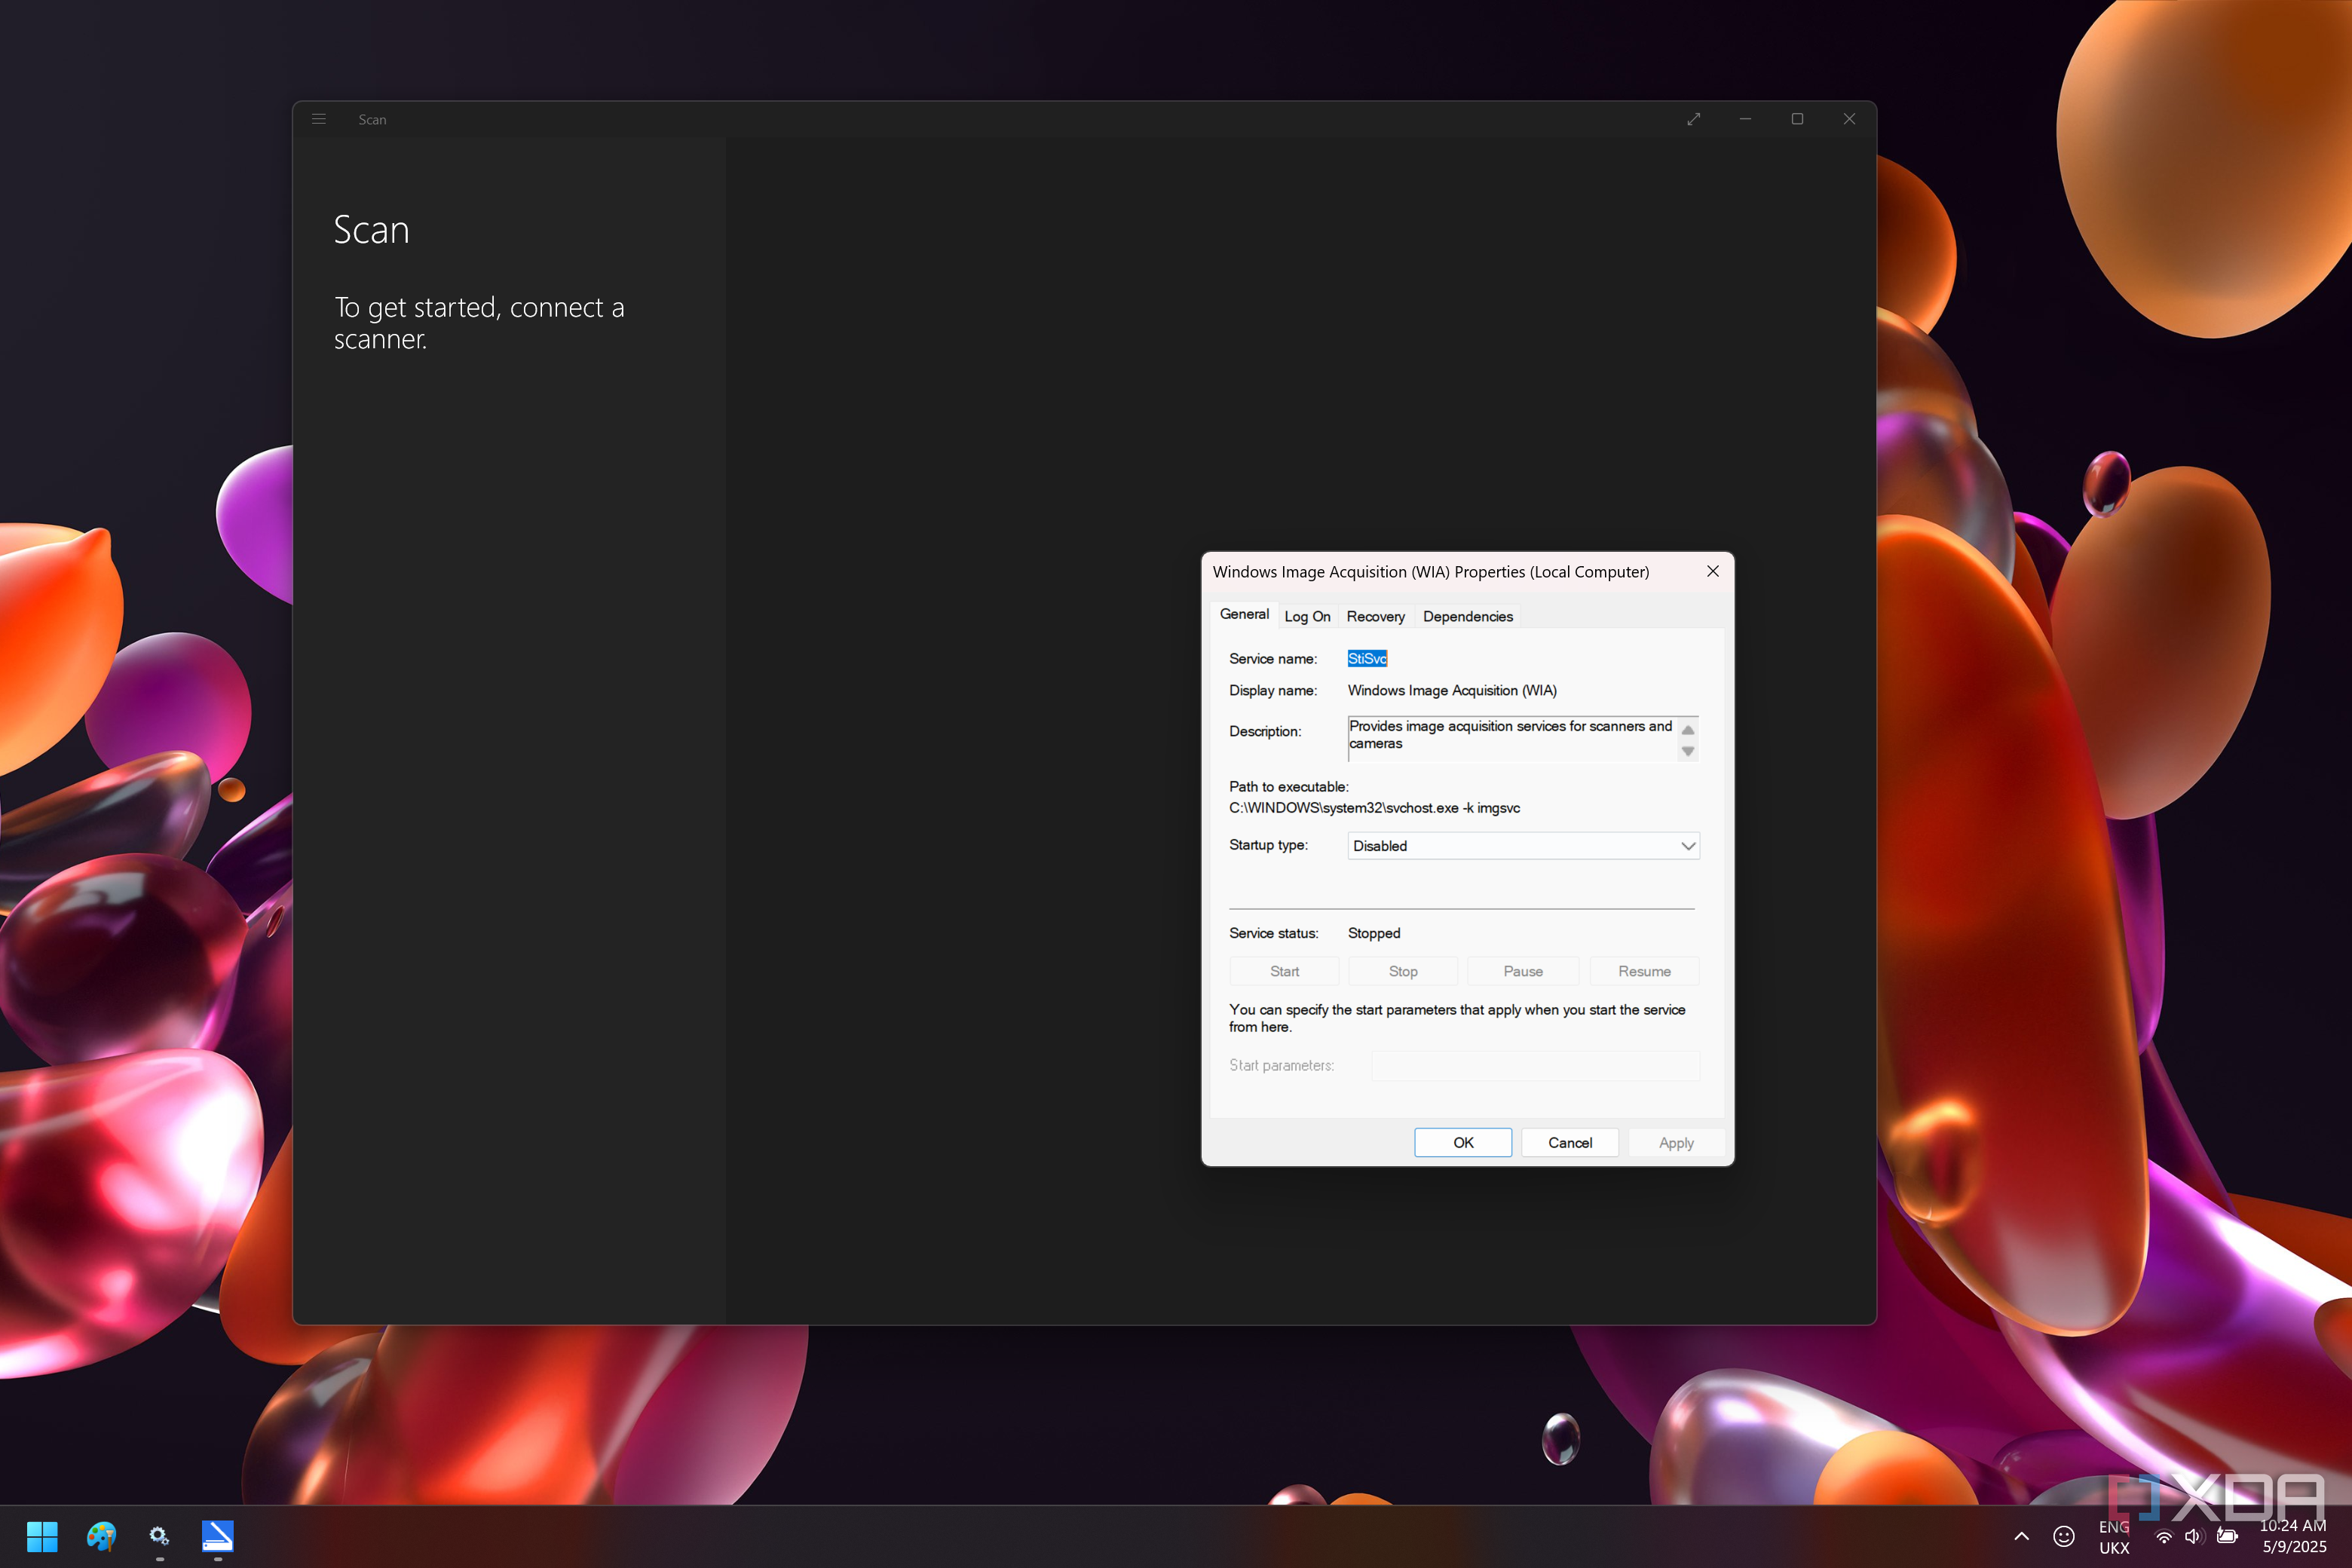Open the Dependencies tab
2352x1568 pixels.
click(x=1467, y=616)
